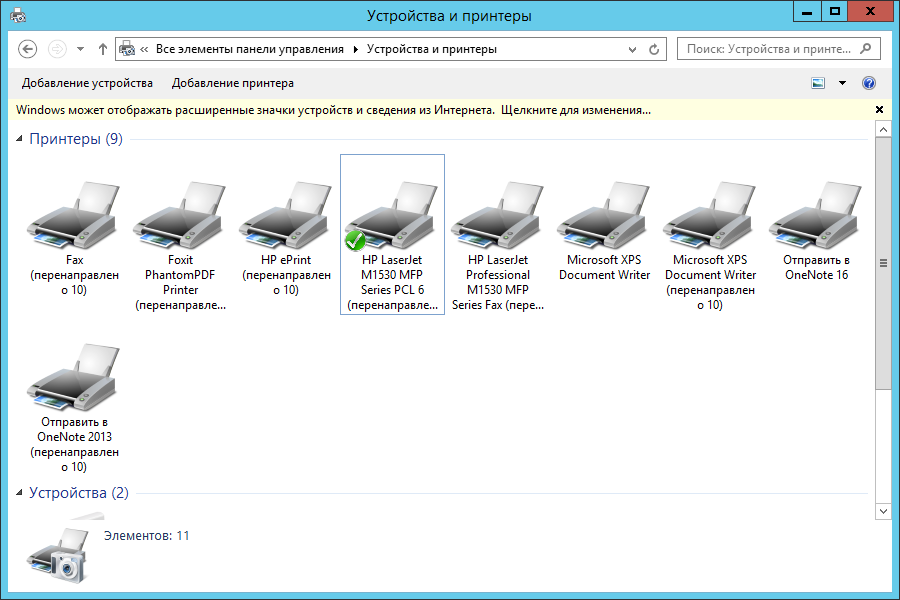Image resolution: width=900 pixels, height=600 pixels.
Task: Click the Элементов: 11 status text
Action: pyautogui.click(x=146, y=536)
